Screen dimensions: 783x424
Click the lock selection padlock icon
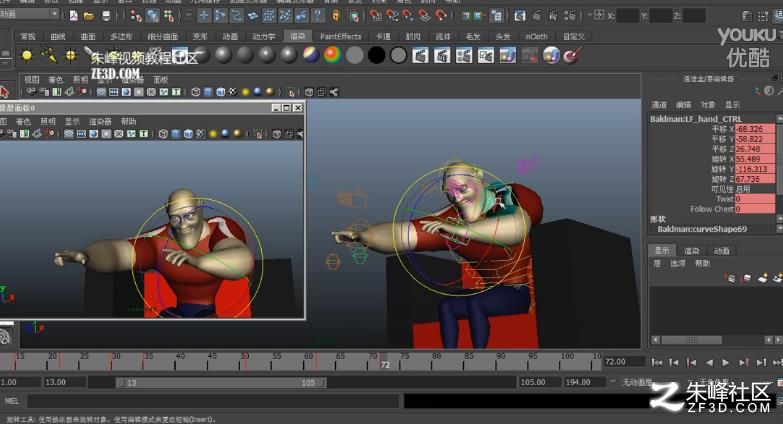pyautogui.click(x=336, y=16)
